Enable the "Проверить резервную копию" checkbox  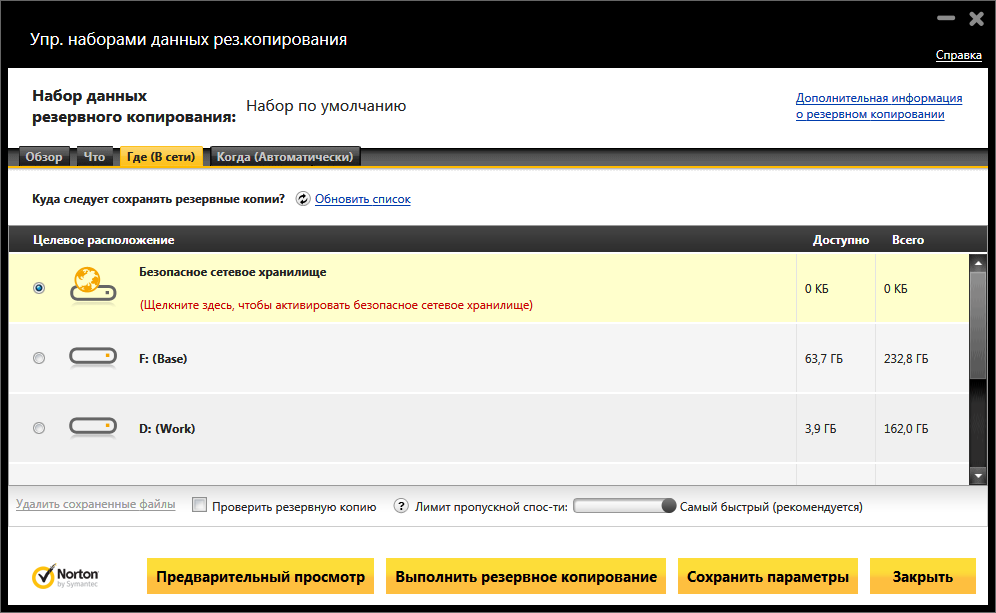(x=200, y=506)
